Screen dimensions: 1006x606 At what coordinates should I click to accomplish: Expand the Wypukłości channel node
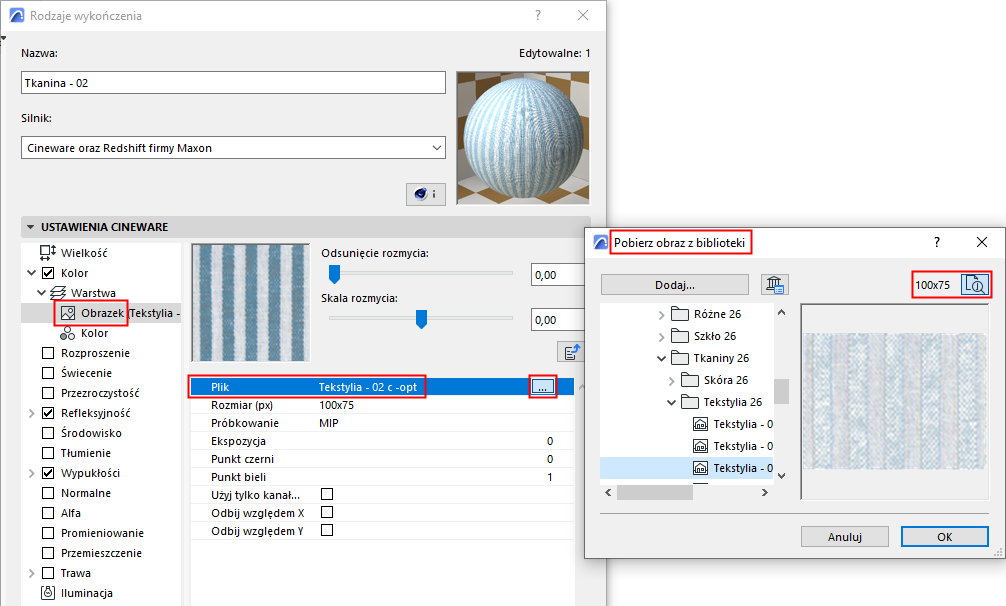[x=31, y=473]
